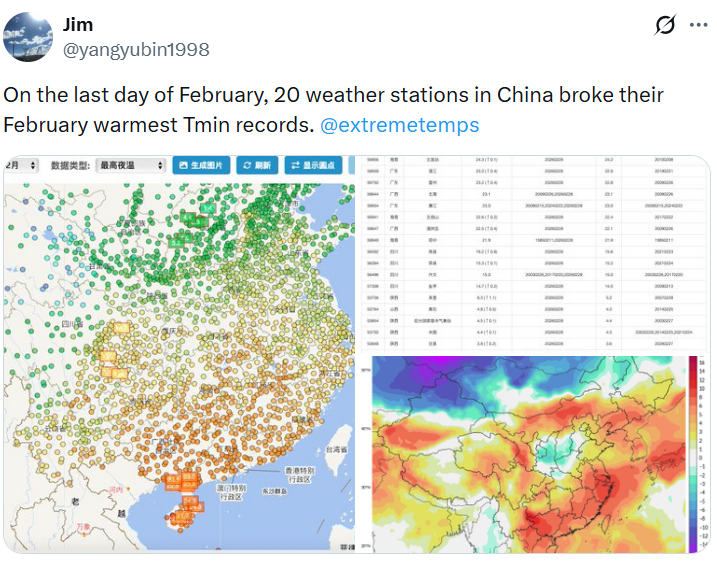
Task: Open the month selector dropdown
Action: (x=22, y=165)
